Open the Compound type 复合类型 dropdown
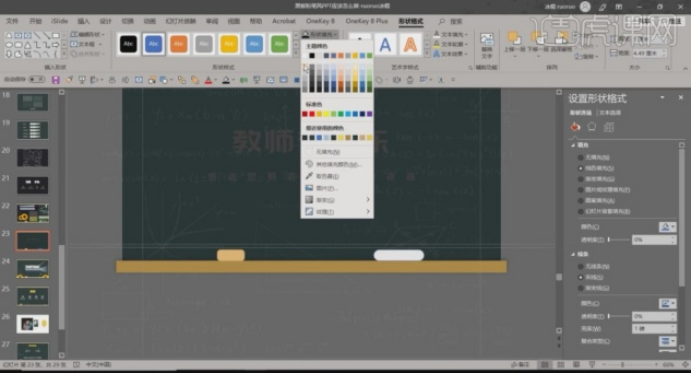 coord(667,341)
